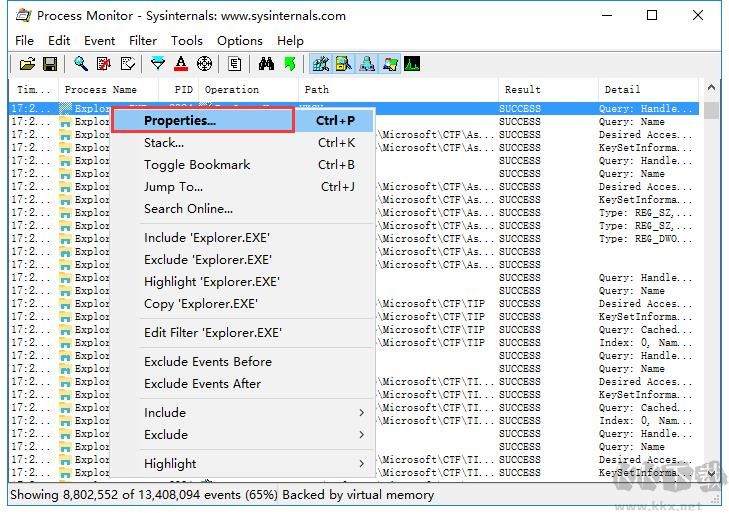Screen dimensions: 729x513
Task: Click the vertical scrollbar thumb
Action: 711,110
